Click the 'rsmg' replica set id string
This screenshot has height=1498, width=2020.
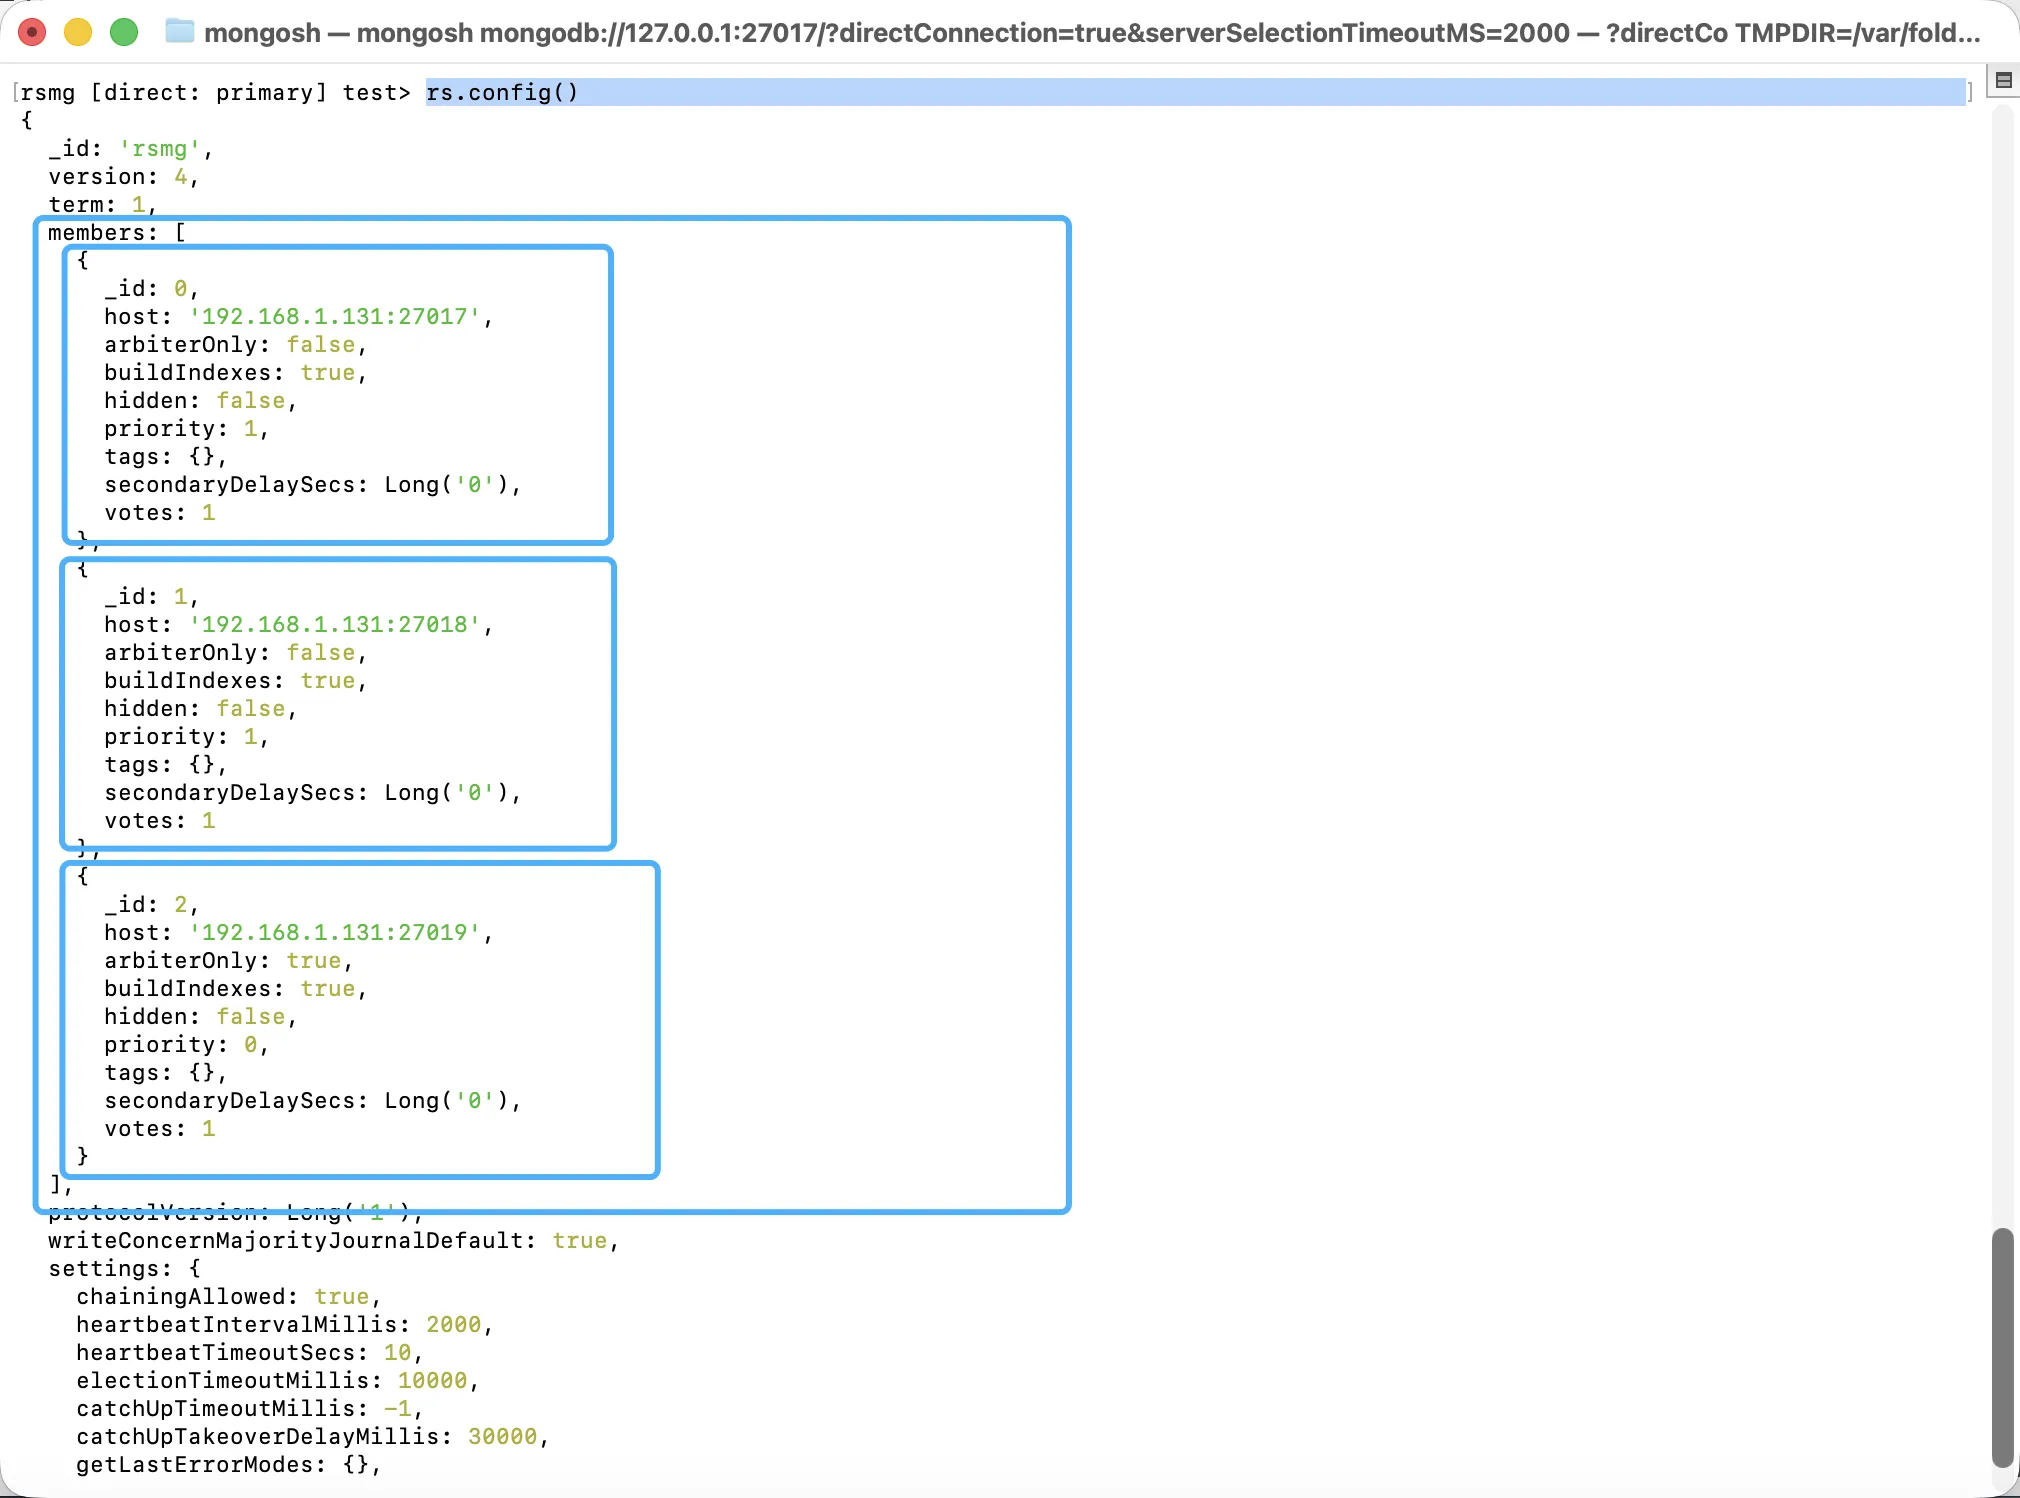[160, 149]
